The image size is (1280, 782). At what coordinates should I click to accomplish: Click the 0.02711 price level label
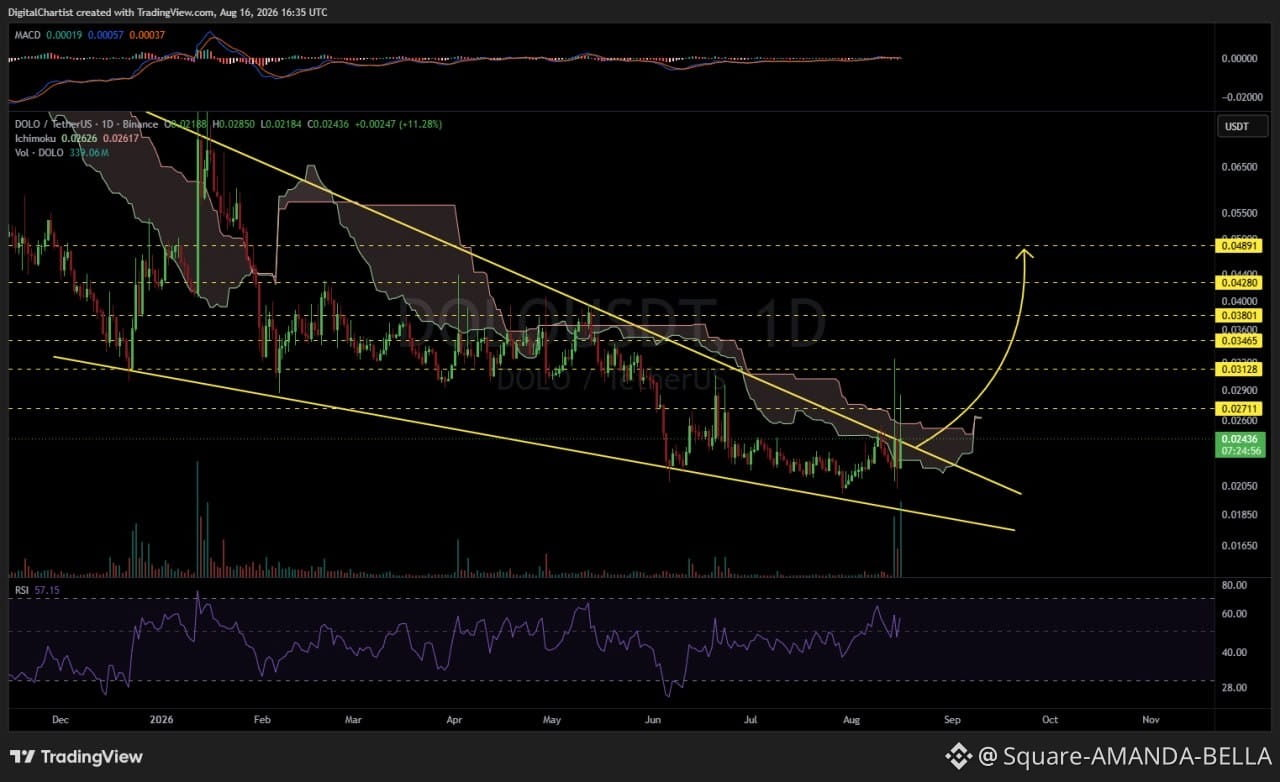[x=1240, y=409]
